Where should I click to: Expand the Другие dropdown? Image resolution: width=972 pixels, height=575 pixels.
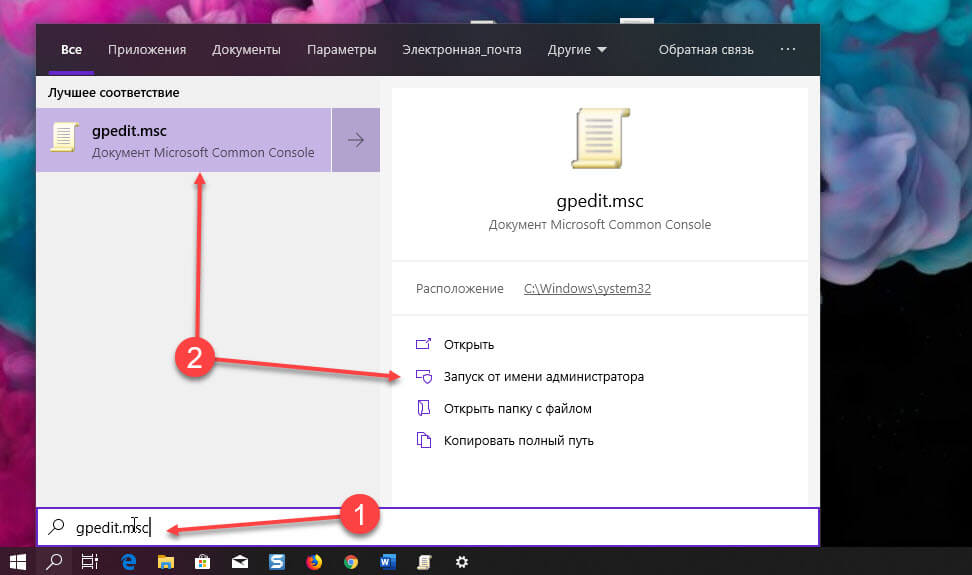click(577, 50)
